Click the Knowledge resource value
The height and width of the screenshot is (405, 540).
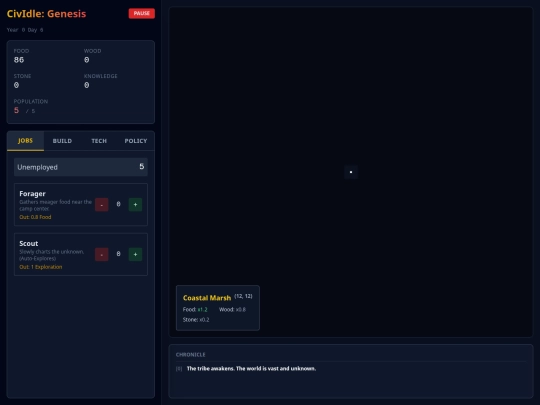click(86, 85)
